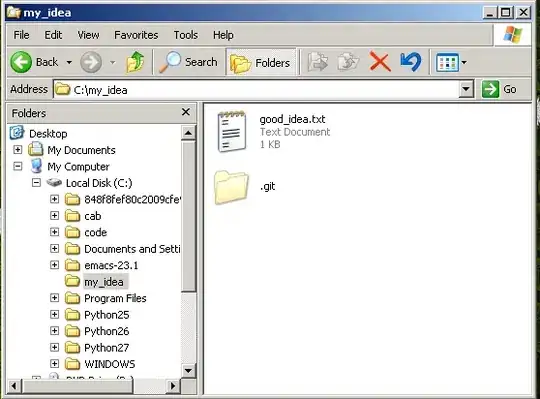Delete with the red X icon
The width and height of the screenshot is (540, 399).
click(380, 62)
